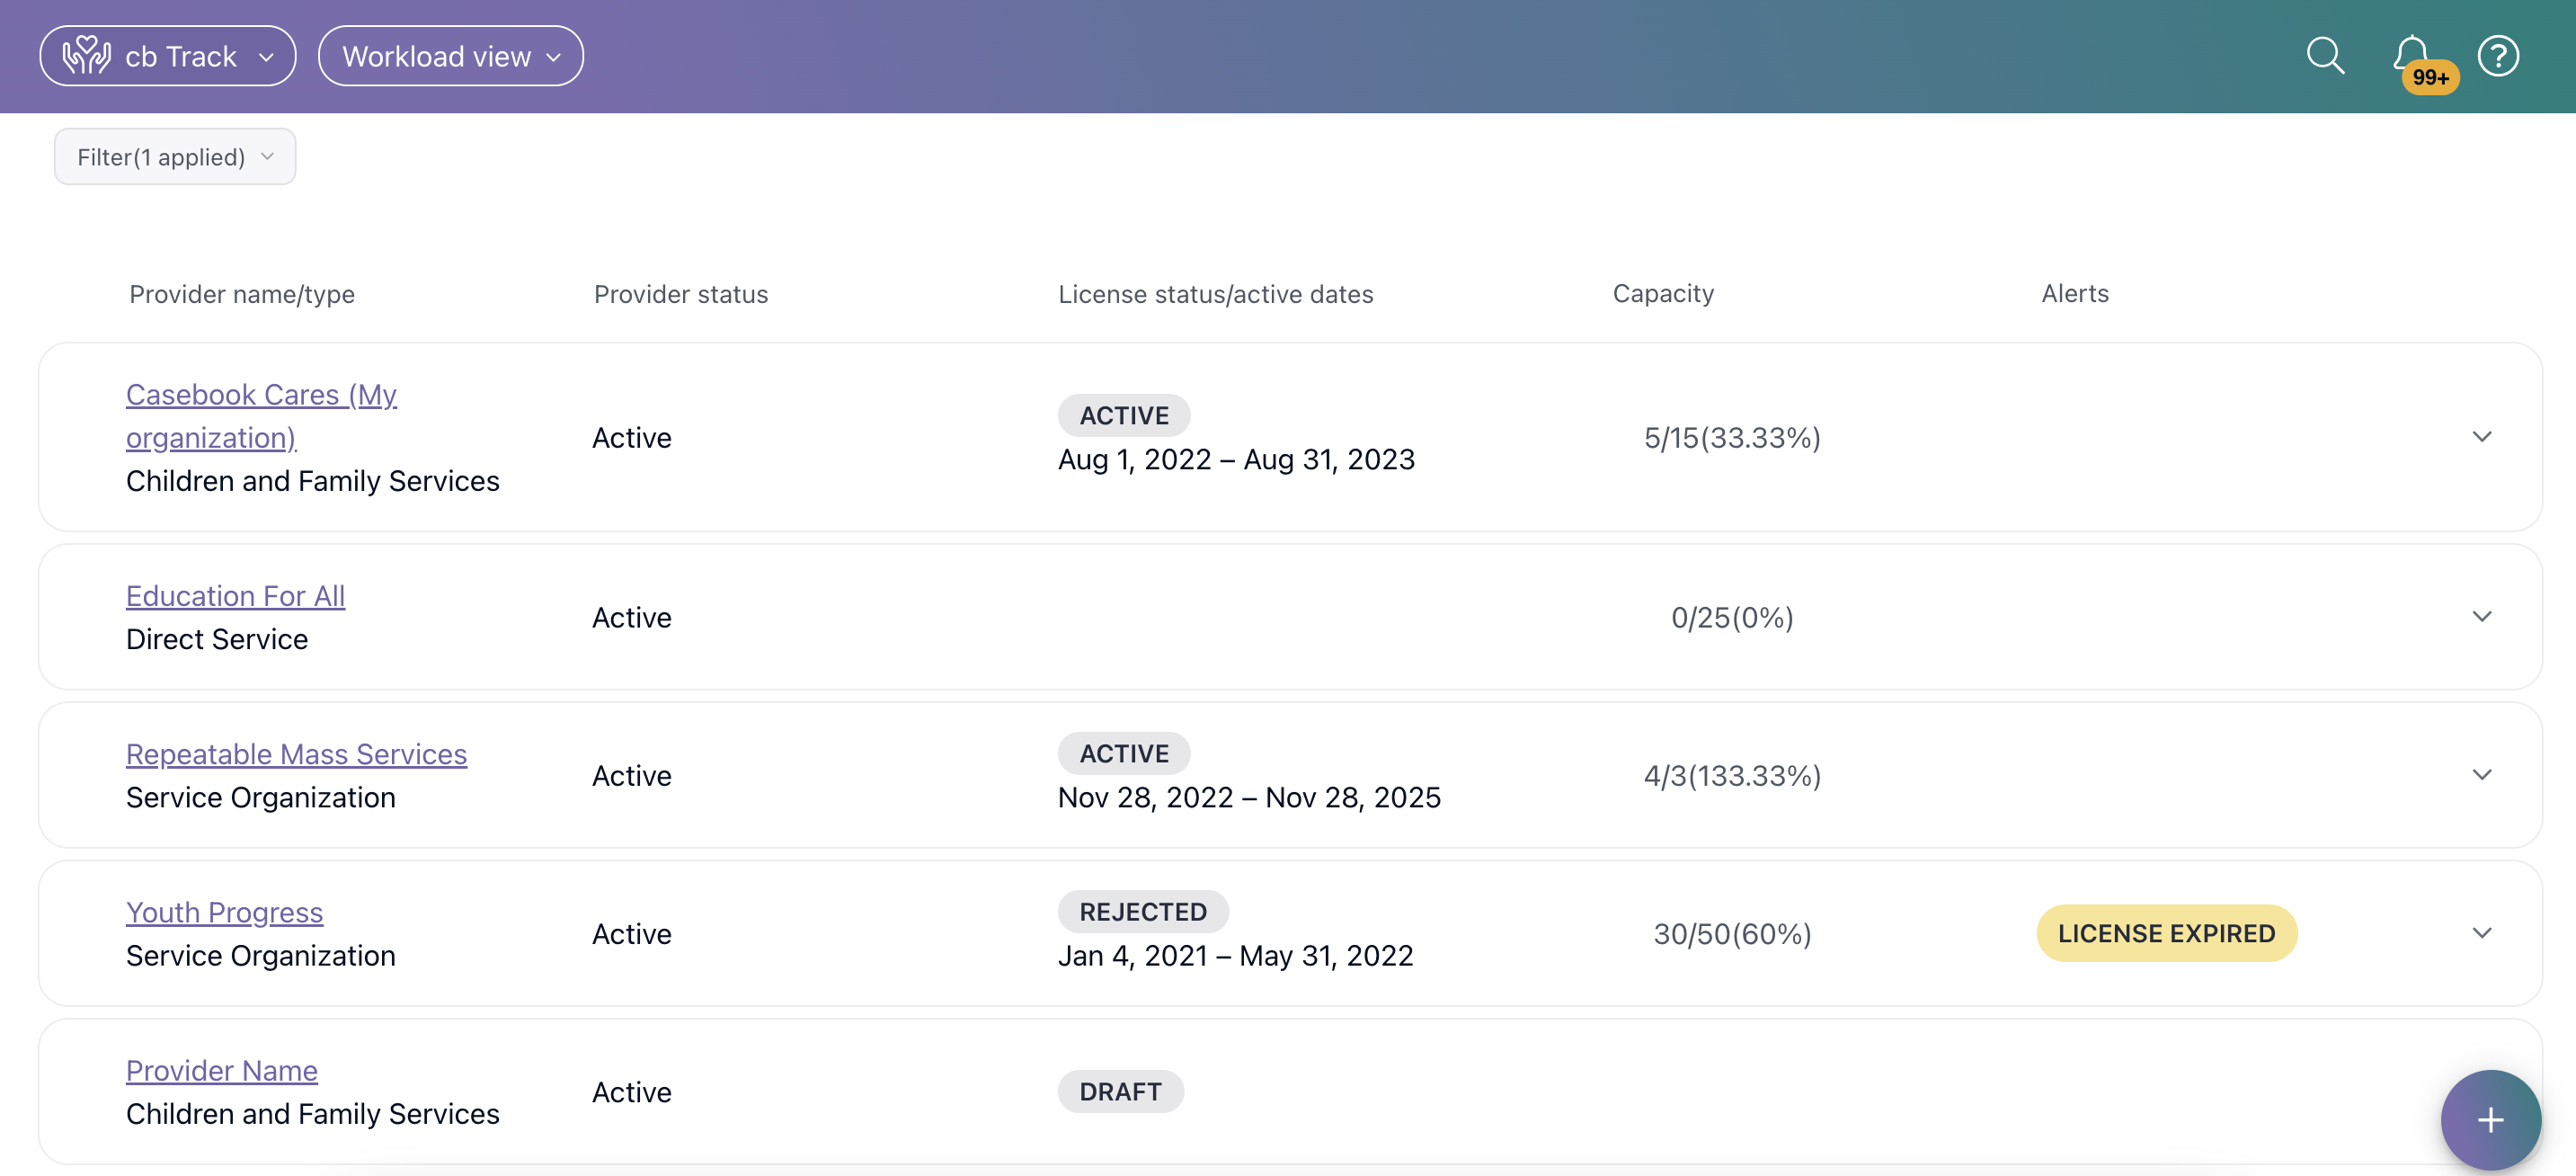Click License status/active dates column header

click(1215, 294)
